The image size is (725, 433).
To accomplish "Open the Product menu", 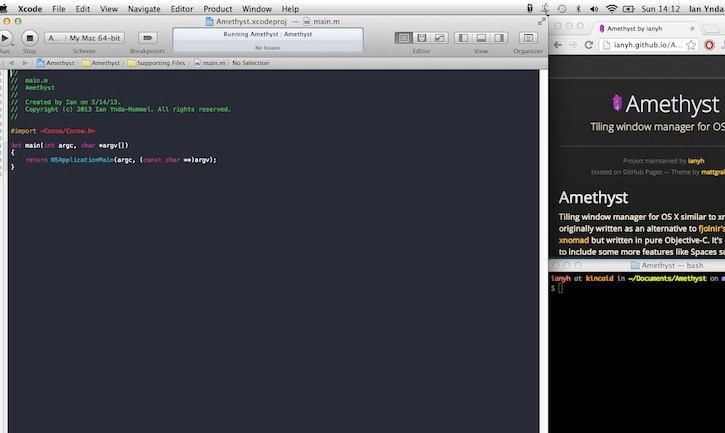I will click(218, 9).
